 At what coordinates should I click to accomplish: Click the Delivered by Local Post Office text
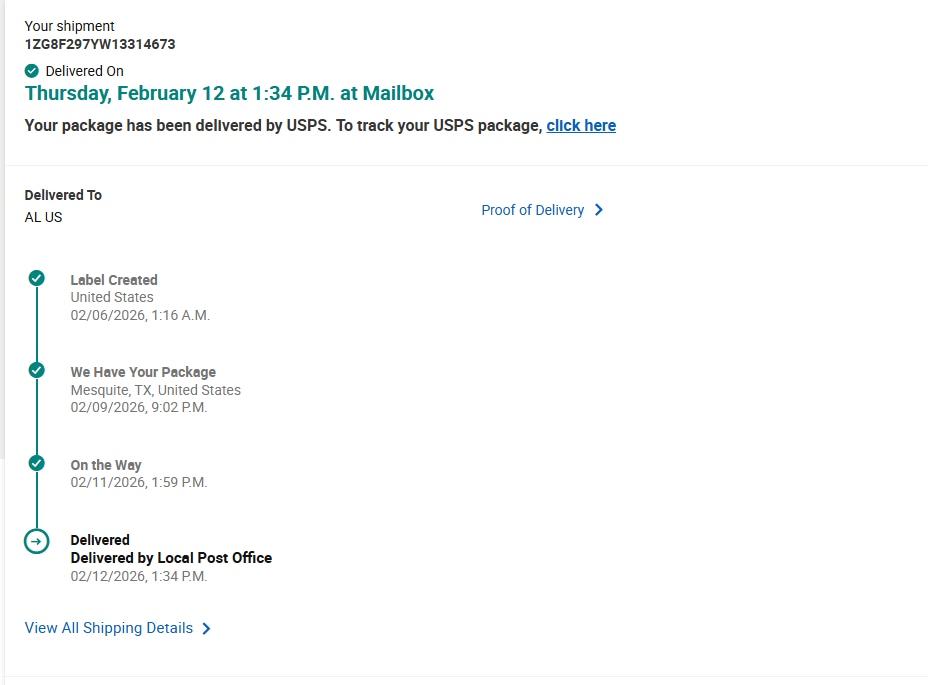(x=171, y=558)
